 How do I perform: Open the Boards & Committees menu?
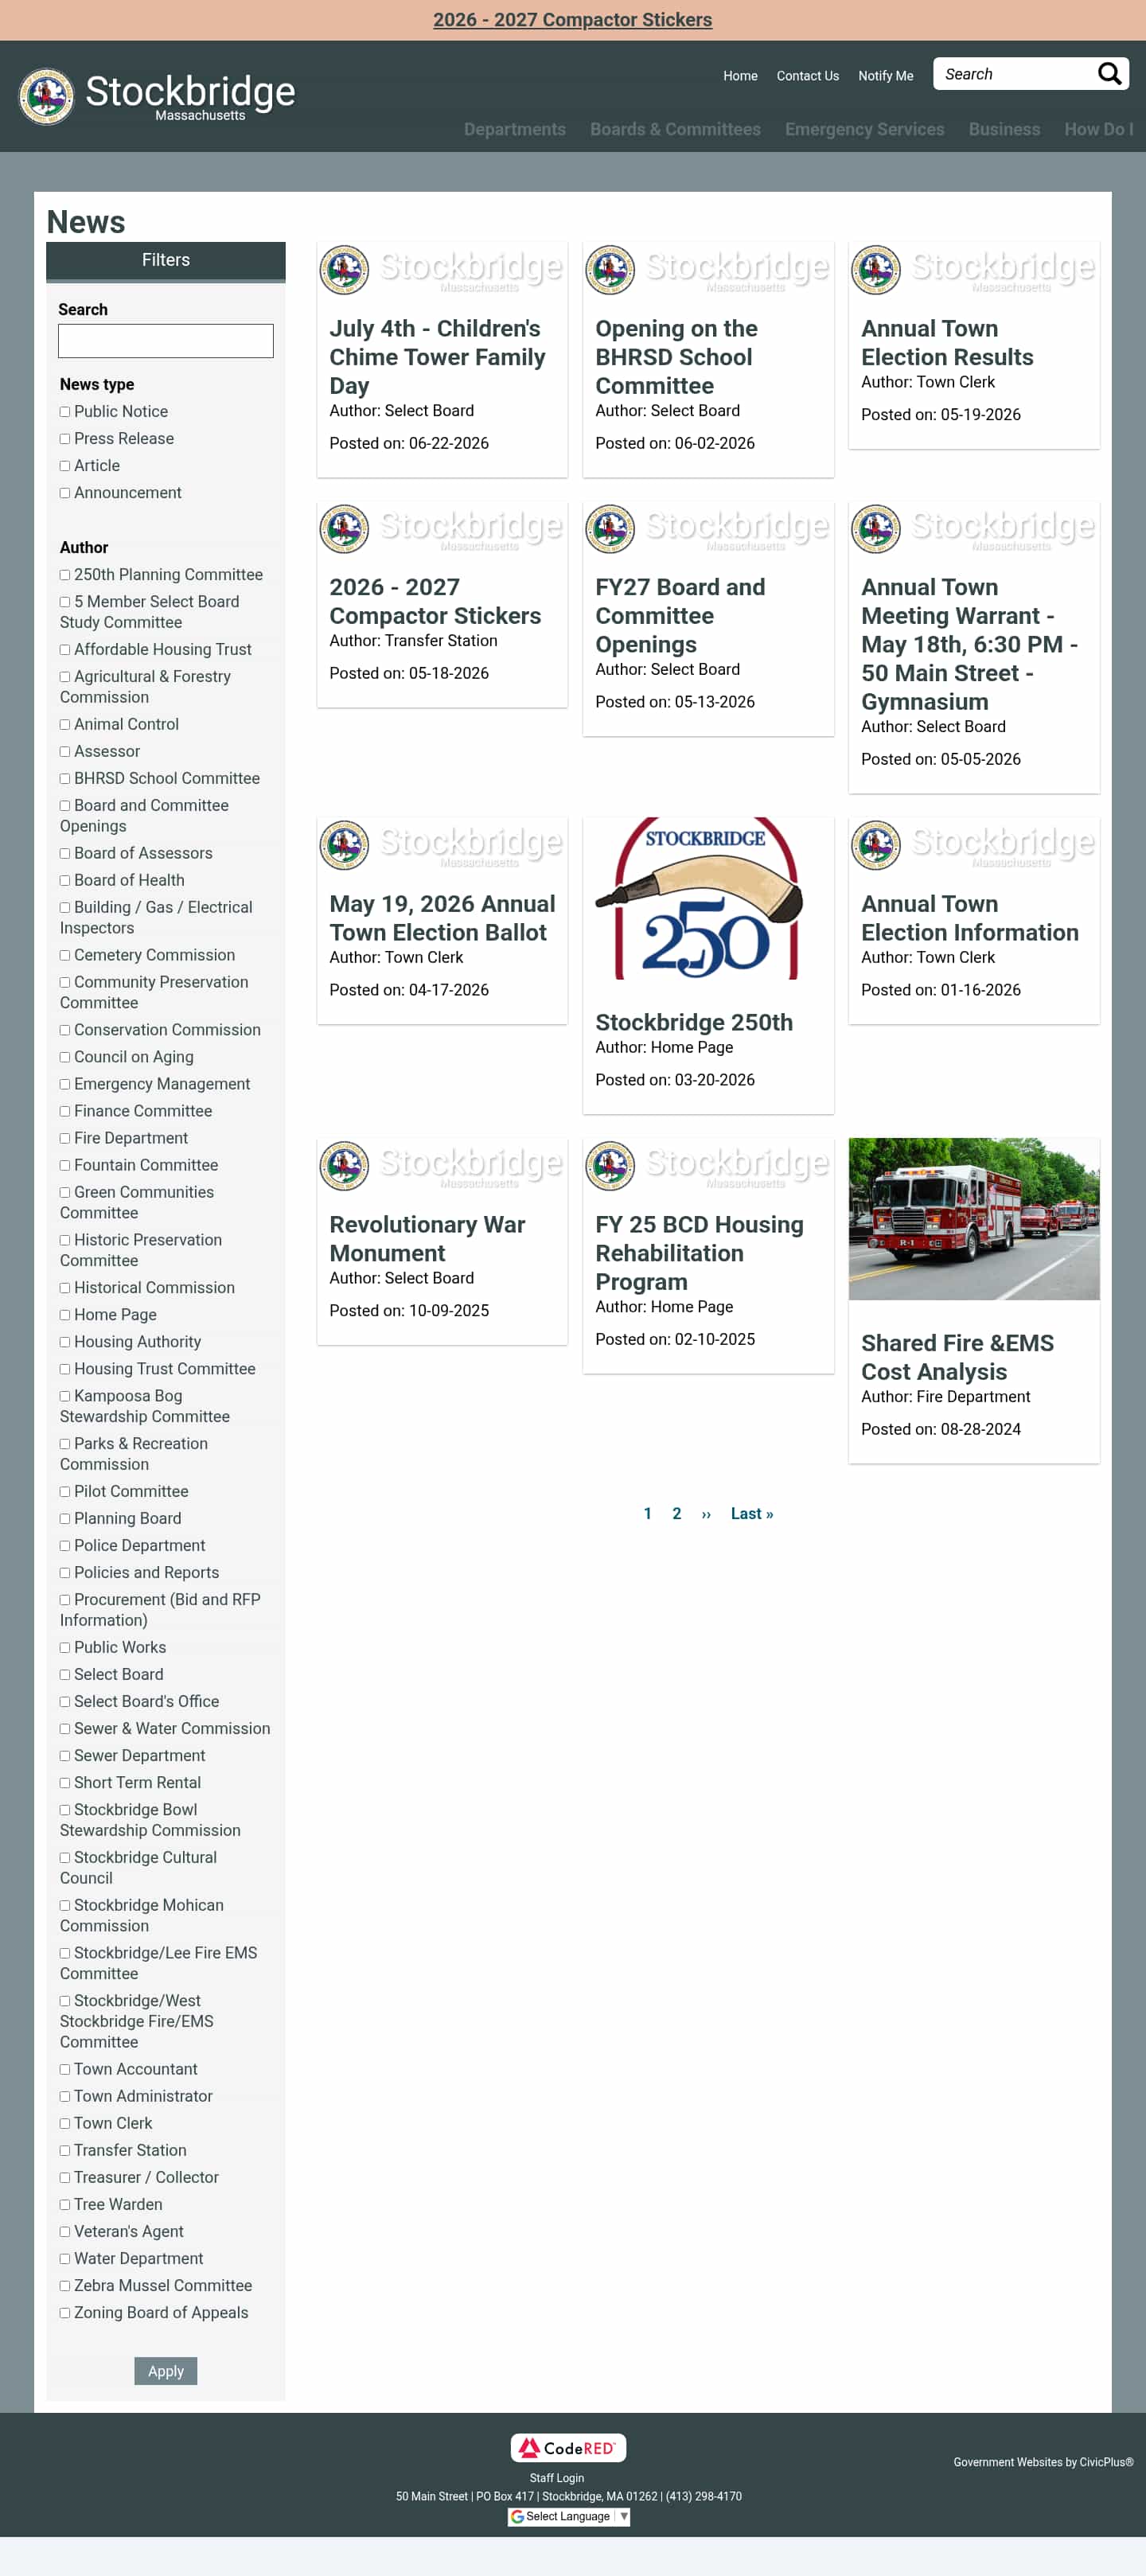tap(675, 129)
